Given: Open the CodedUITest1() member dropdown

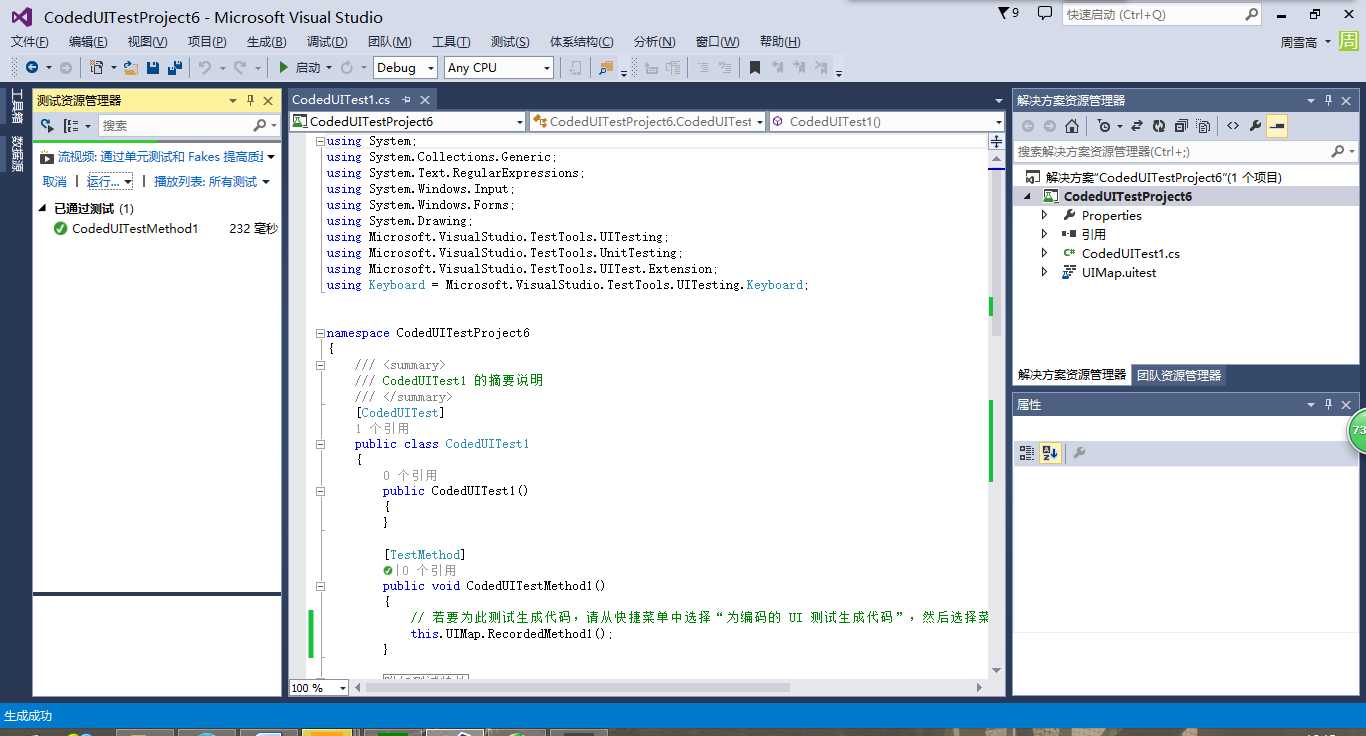Looking at the screenshot, I should pos(887,121).
